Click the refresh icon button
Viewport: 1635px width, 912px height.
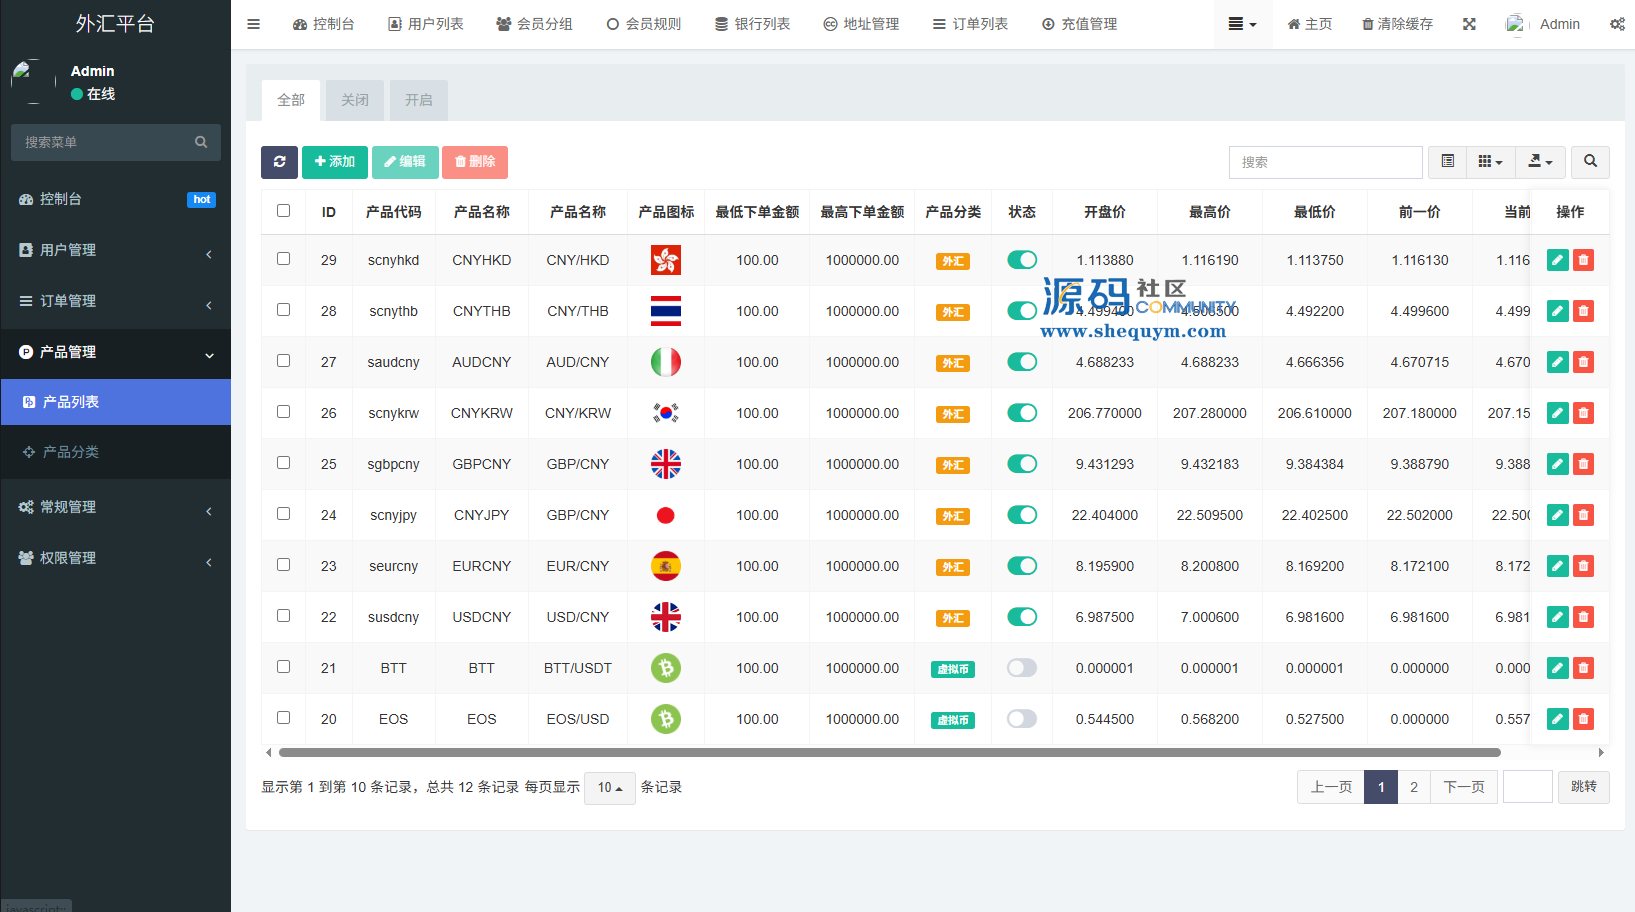[279, 162]
